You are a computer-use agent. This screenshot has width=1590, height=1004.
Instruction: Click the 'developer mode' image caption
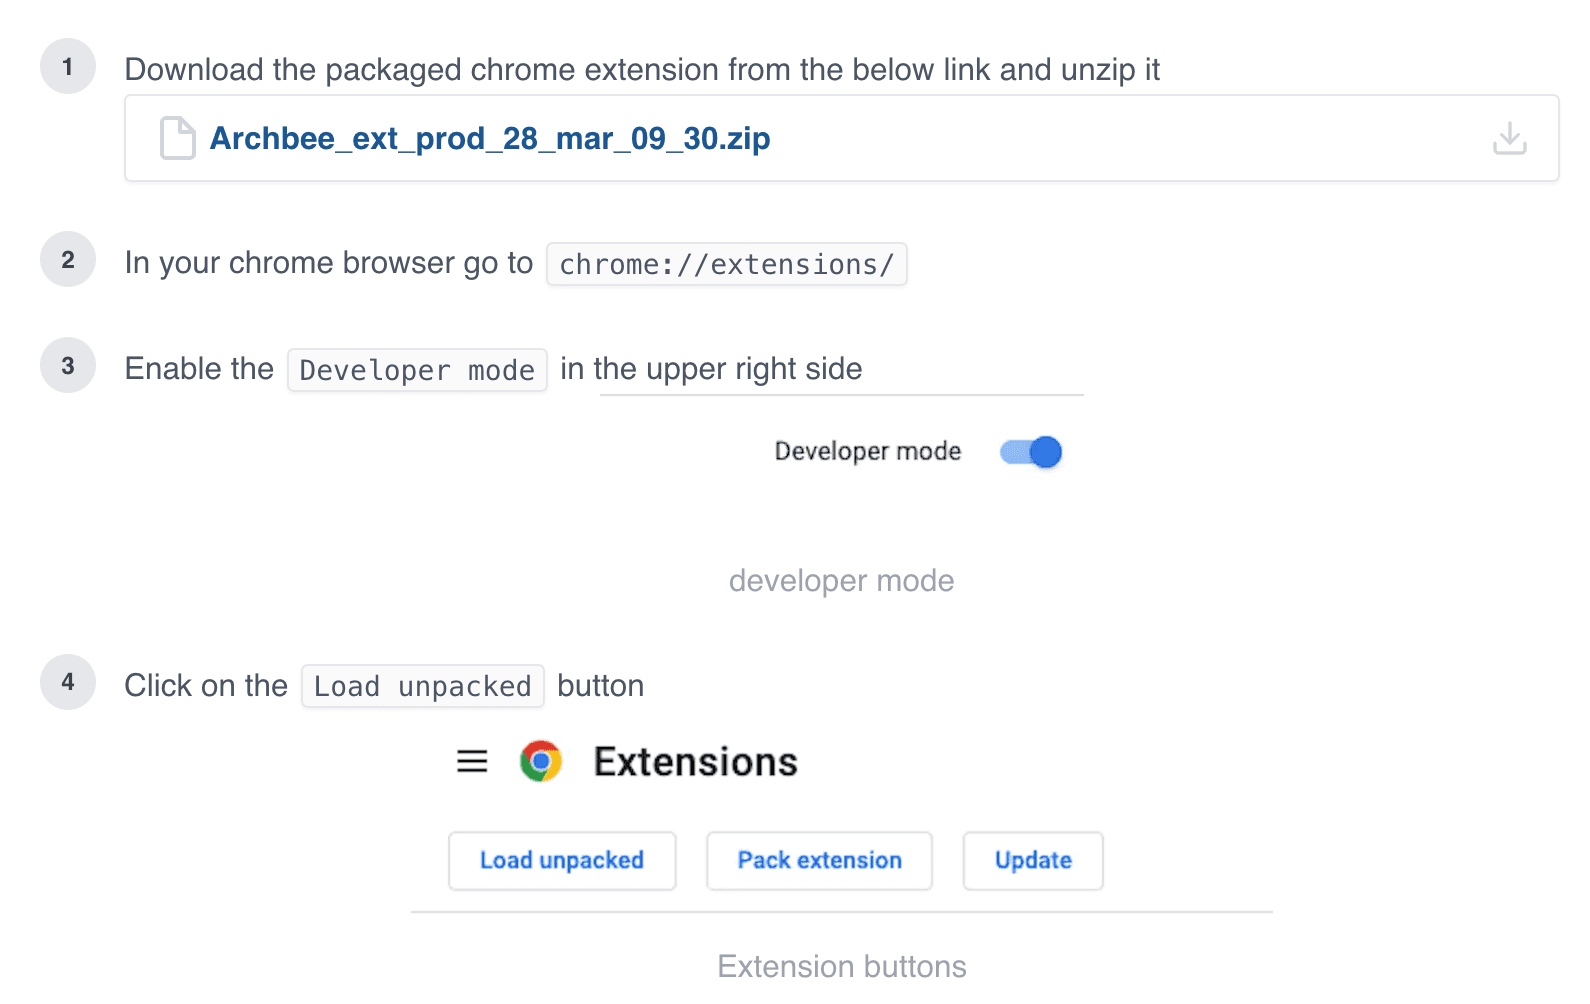[x=842, y=581]
